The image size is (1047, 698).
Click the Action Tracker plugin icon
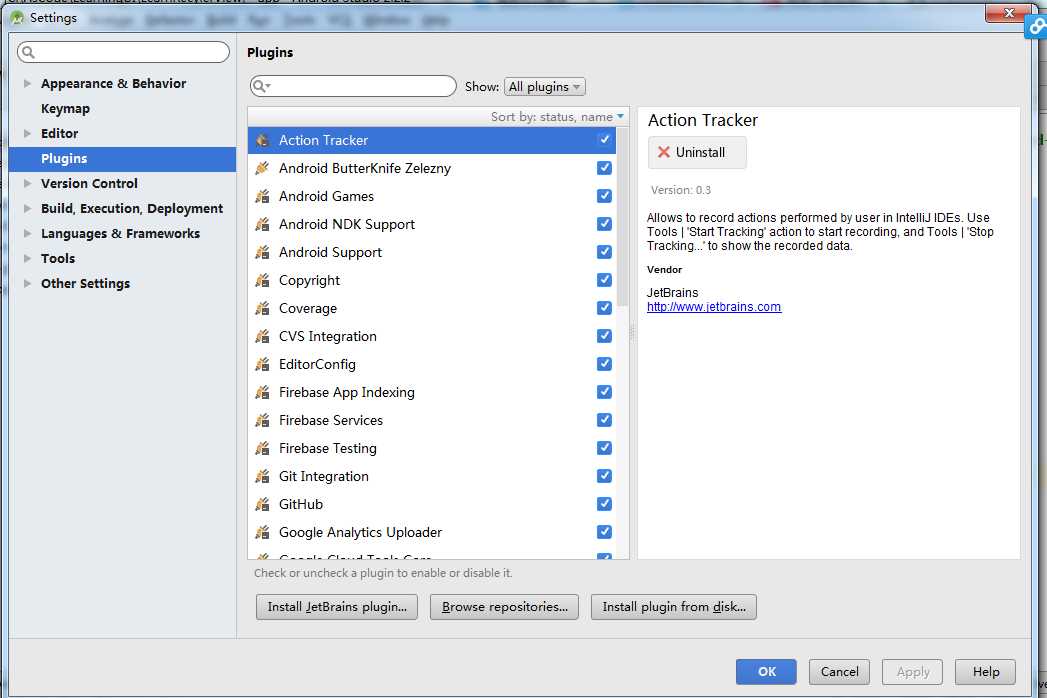(x=262, y=140)
